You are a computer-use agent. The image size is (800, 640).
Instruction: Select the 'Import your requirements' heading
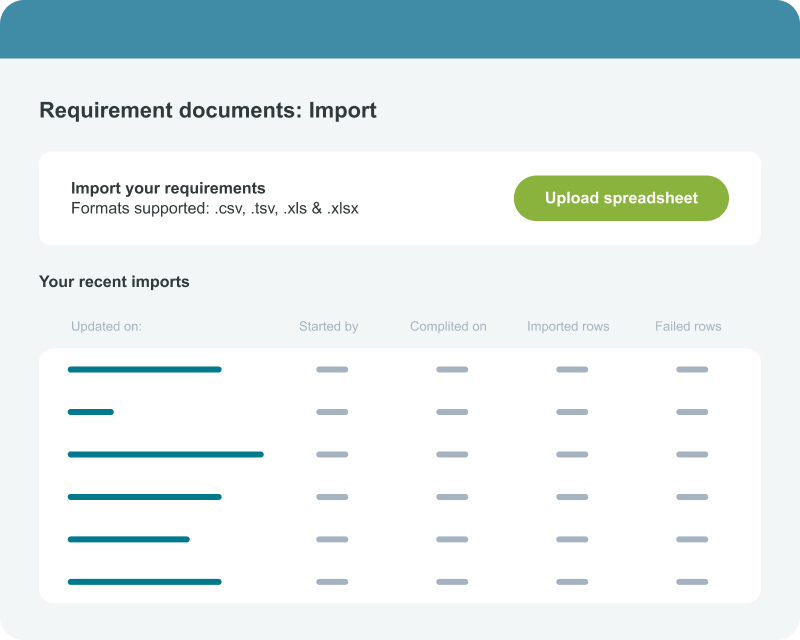pos(166,188)
